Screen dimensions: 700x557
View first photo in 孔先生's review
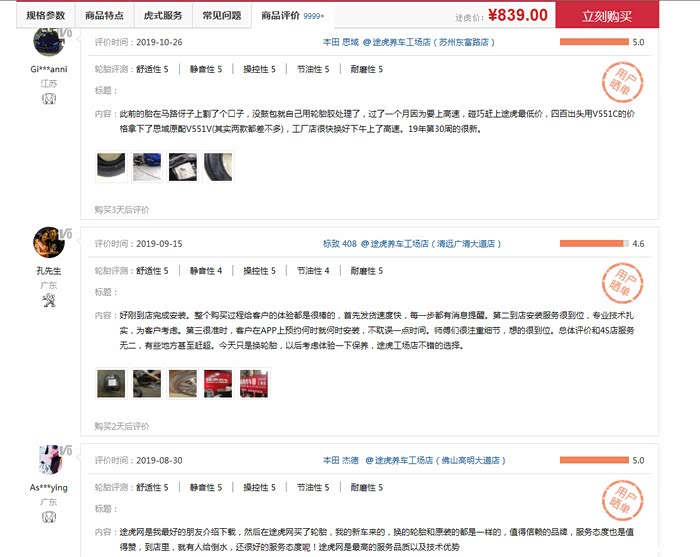pos(111,383)
